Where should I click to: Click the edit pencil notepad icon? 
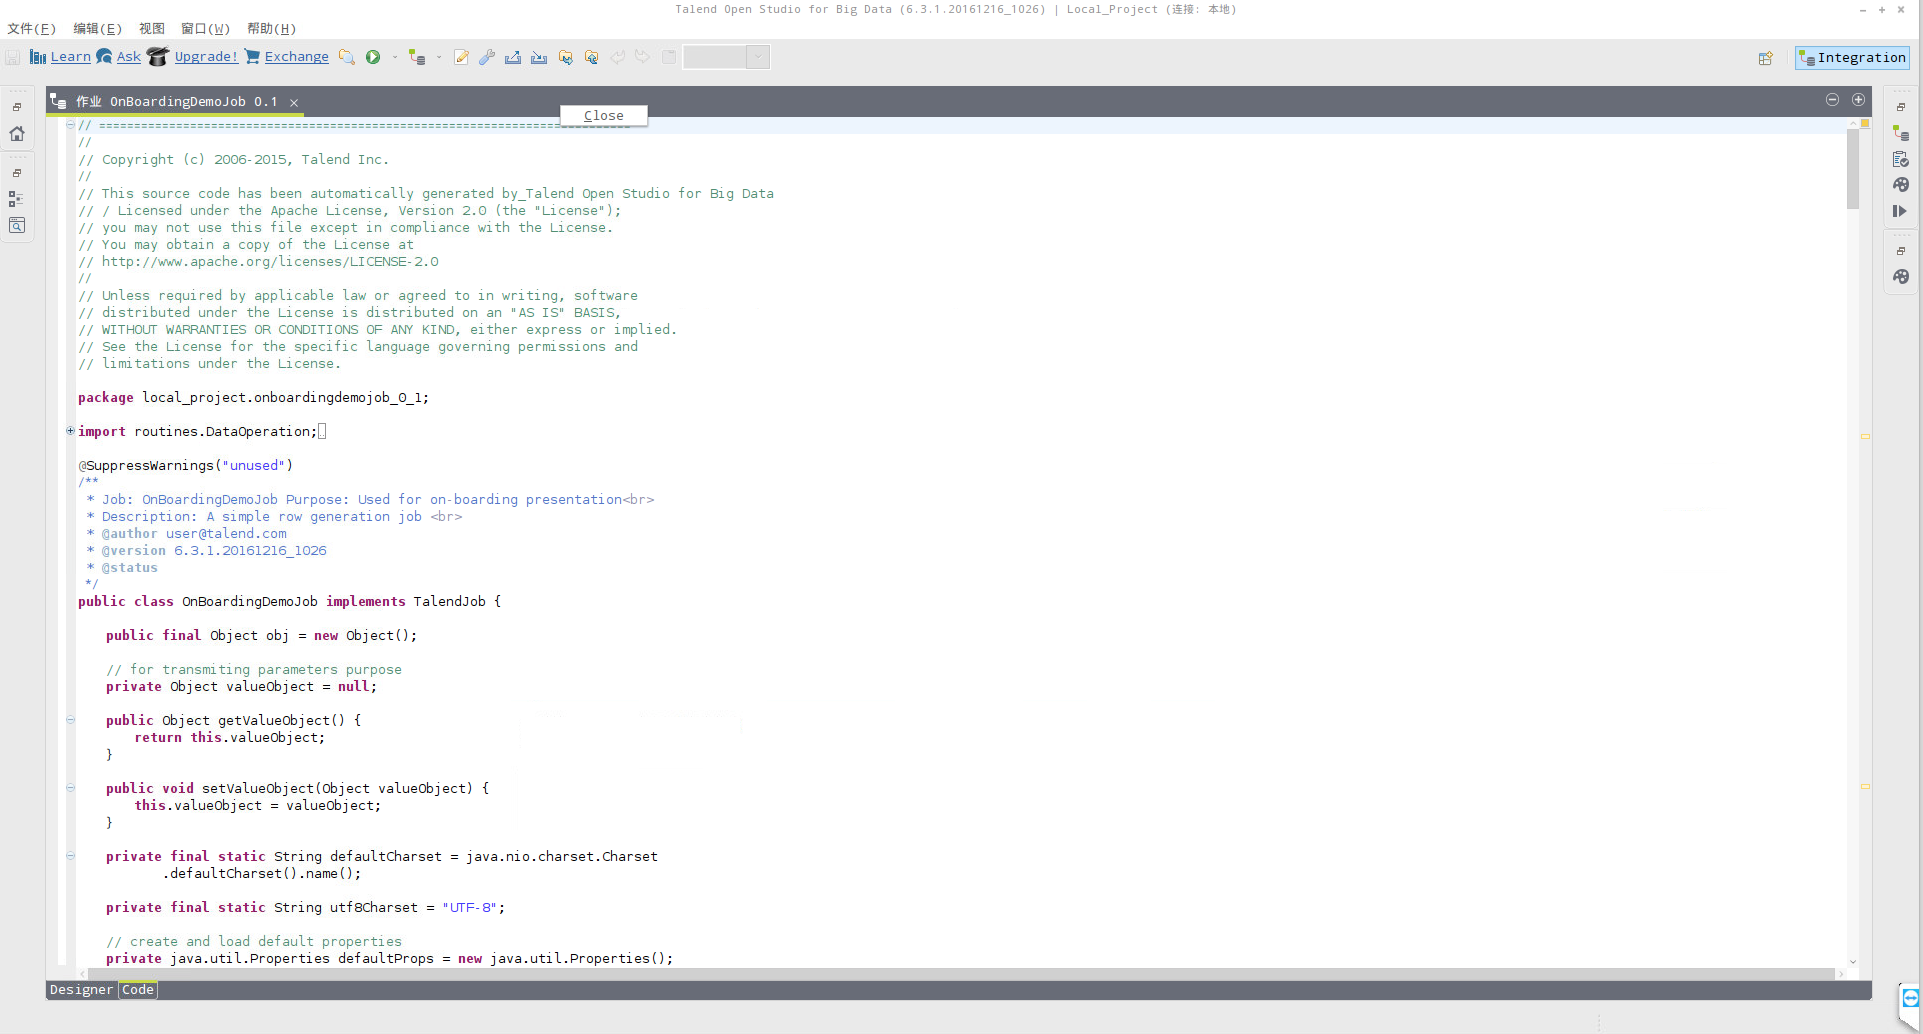click(x=461, y=57)
